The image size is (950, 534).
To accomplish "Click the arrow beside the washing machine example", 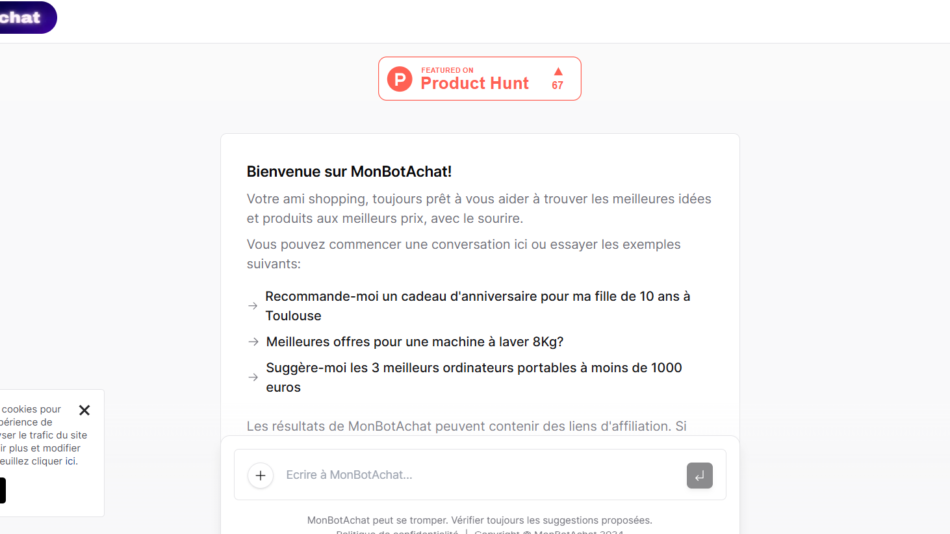I will (253, 342).
